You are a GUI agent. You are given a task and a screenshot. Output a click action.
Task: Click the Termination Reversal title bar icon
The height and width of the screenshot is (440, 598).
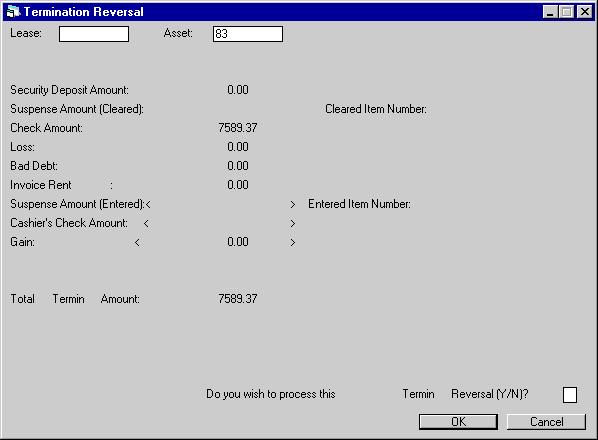[13, 12]
